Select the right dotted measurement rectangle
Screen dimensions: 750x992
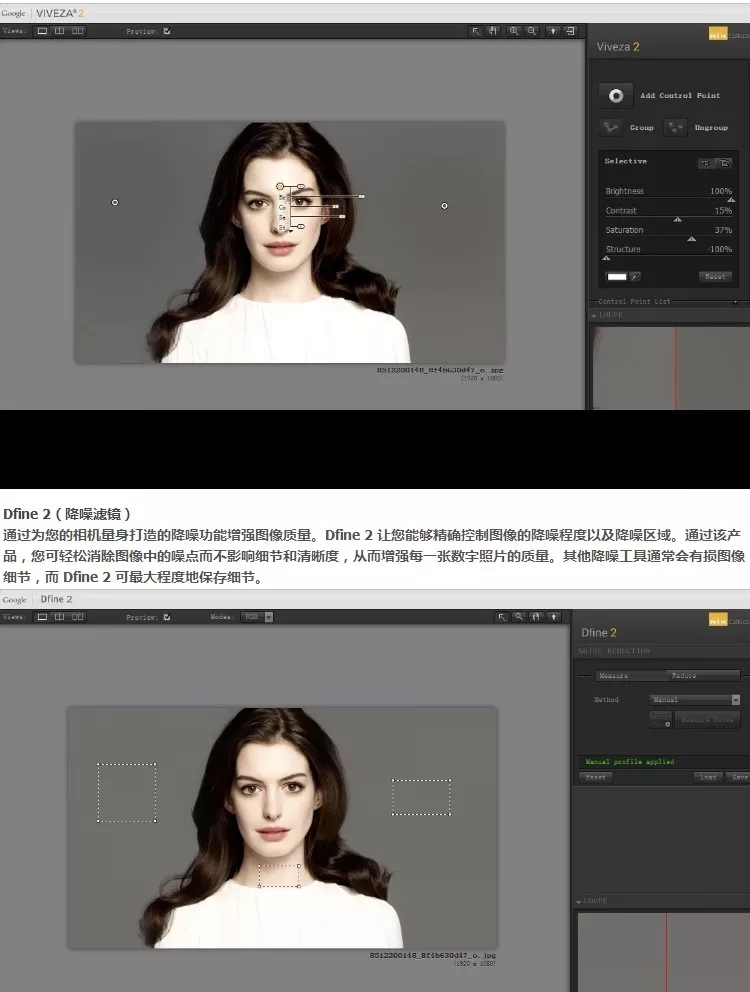[422, 797]
